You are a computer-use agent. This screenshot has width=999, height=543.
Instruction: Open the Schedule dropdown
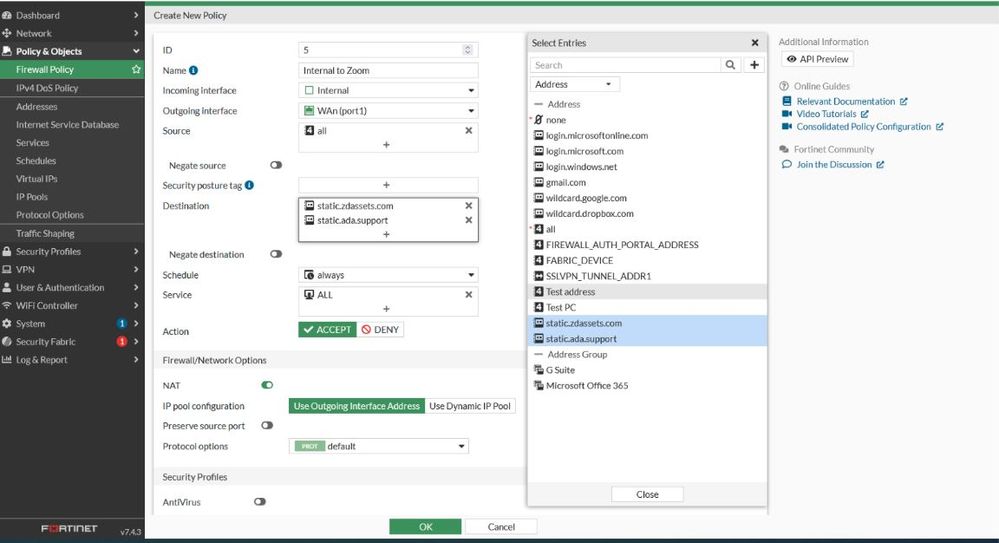388,275
